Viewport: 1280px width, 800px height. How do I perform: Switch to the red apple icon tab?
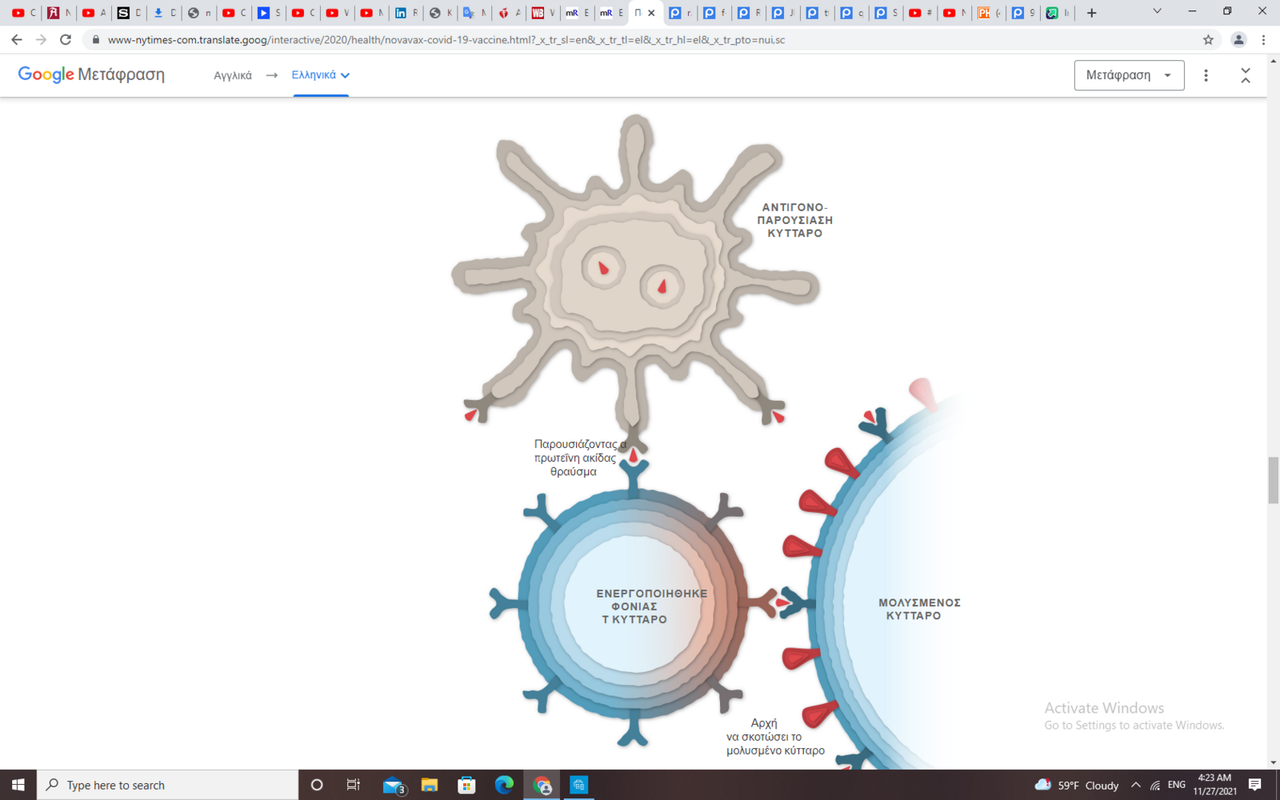point(509,13)
